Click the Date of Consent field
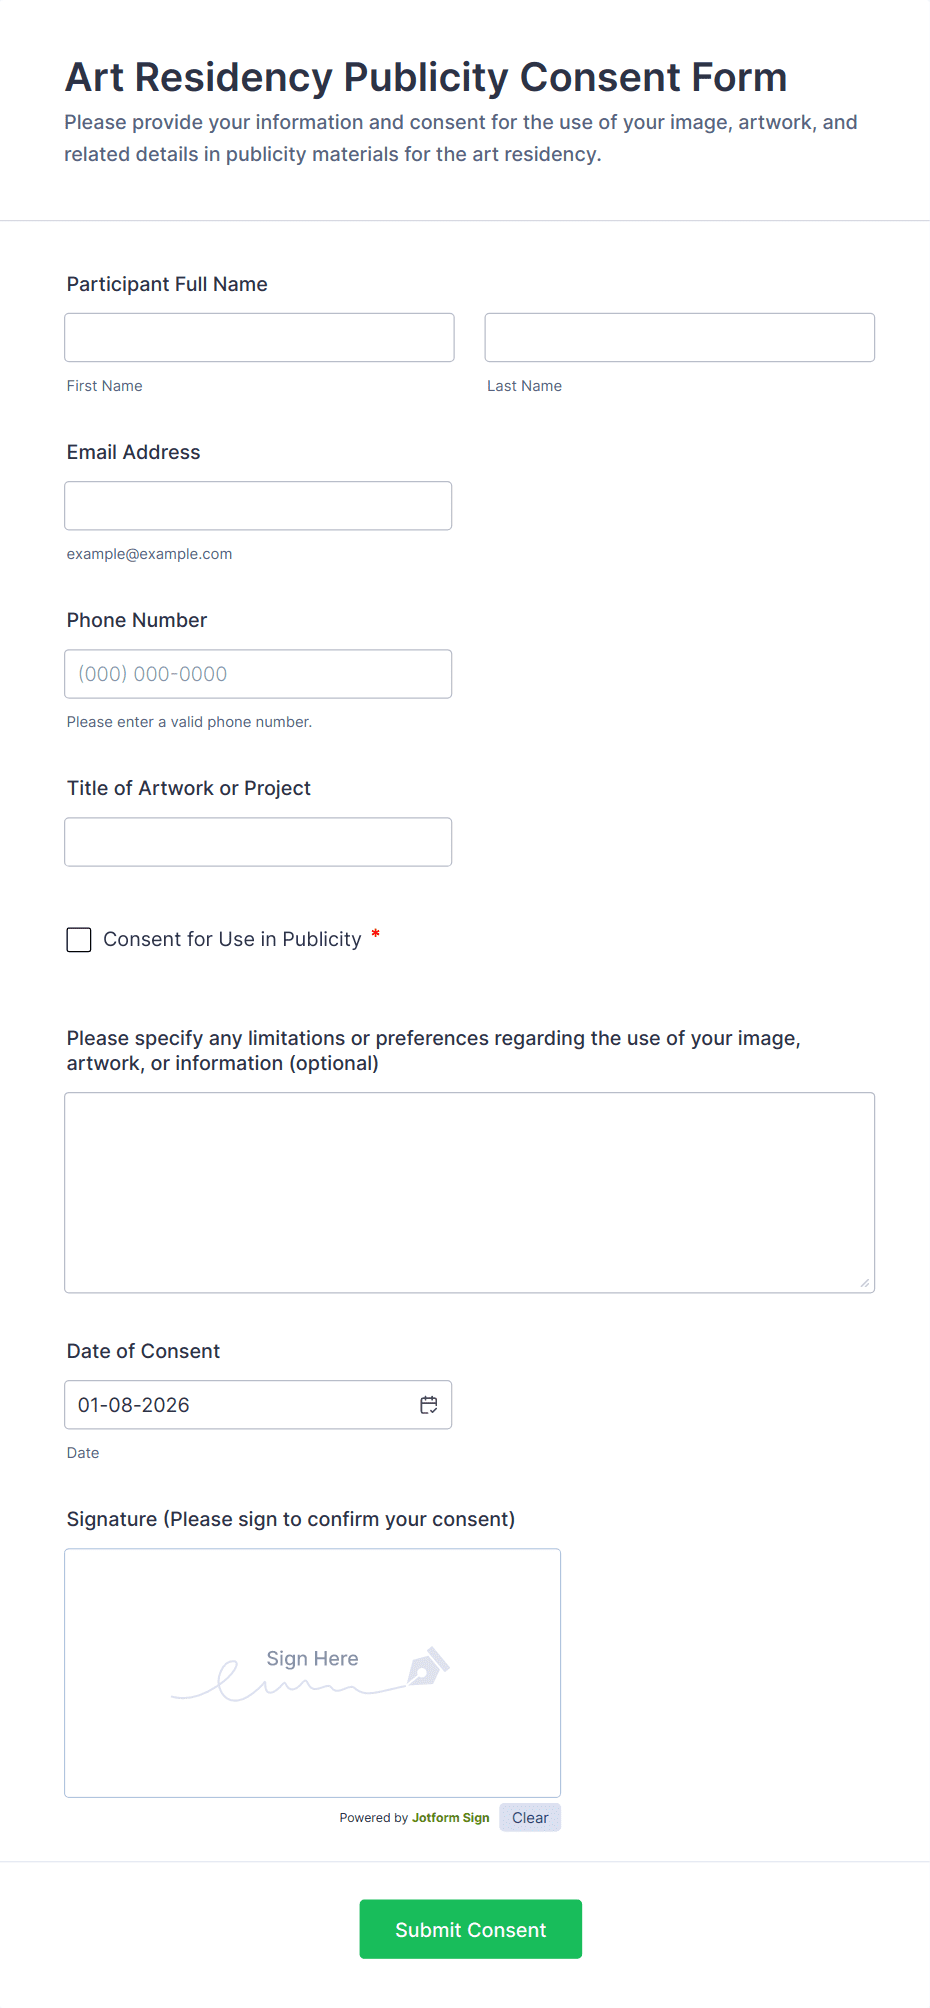Screen dimensions: 930x2008 point(240,1405)
